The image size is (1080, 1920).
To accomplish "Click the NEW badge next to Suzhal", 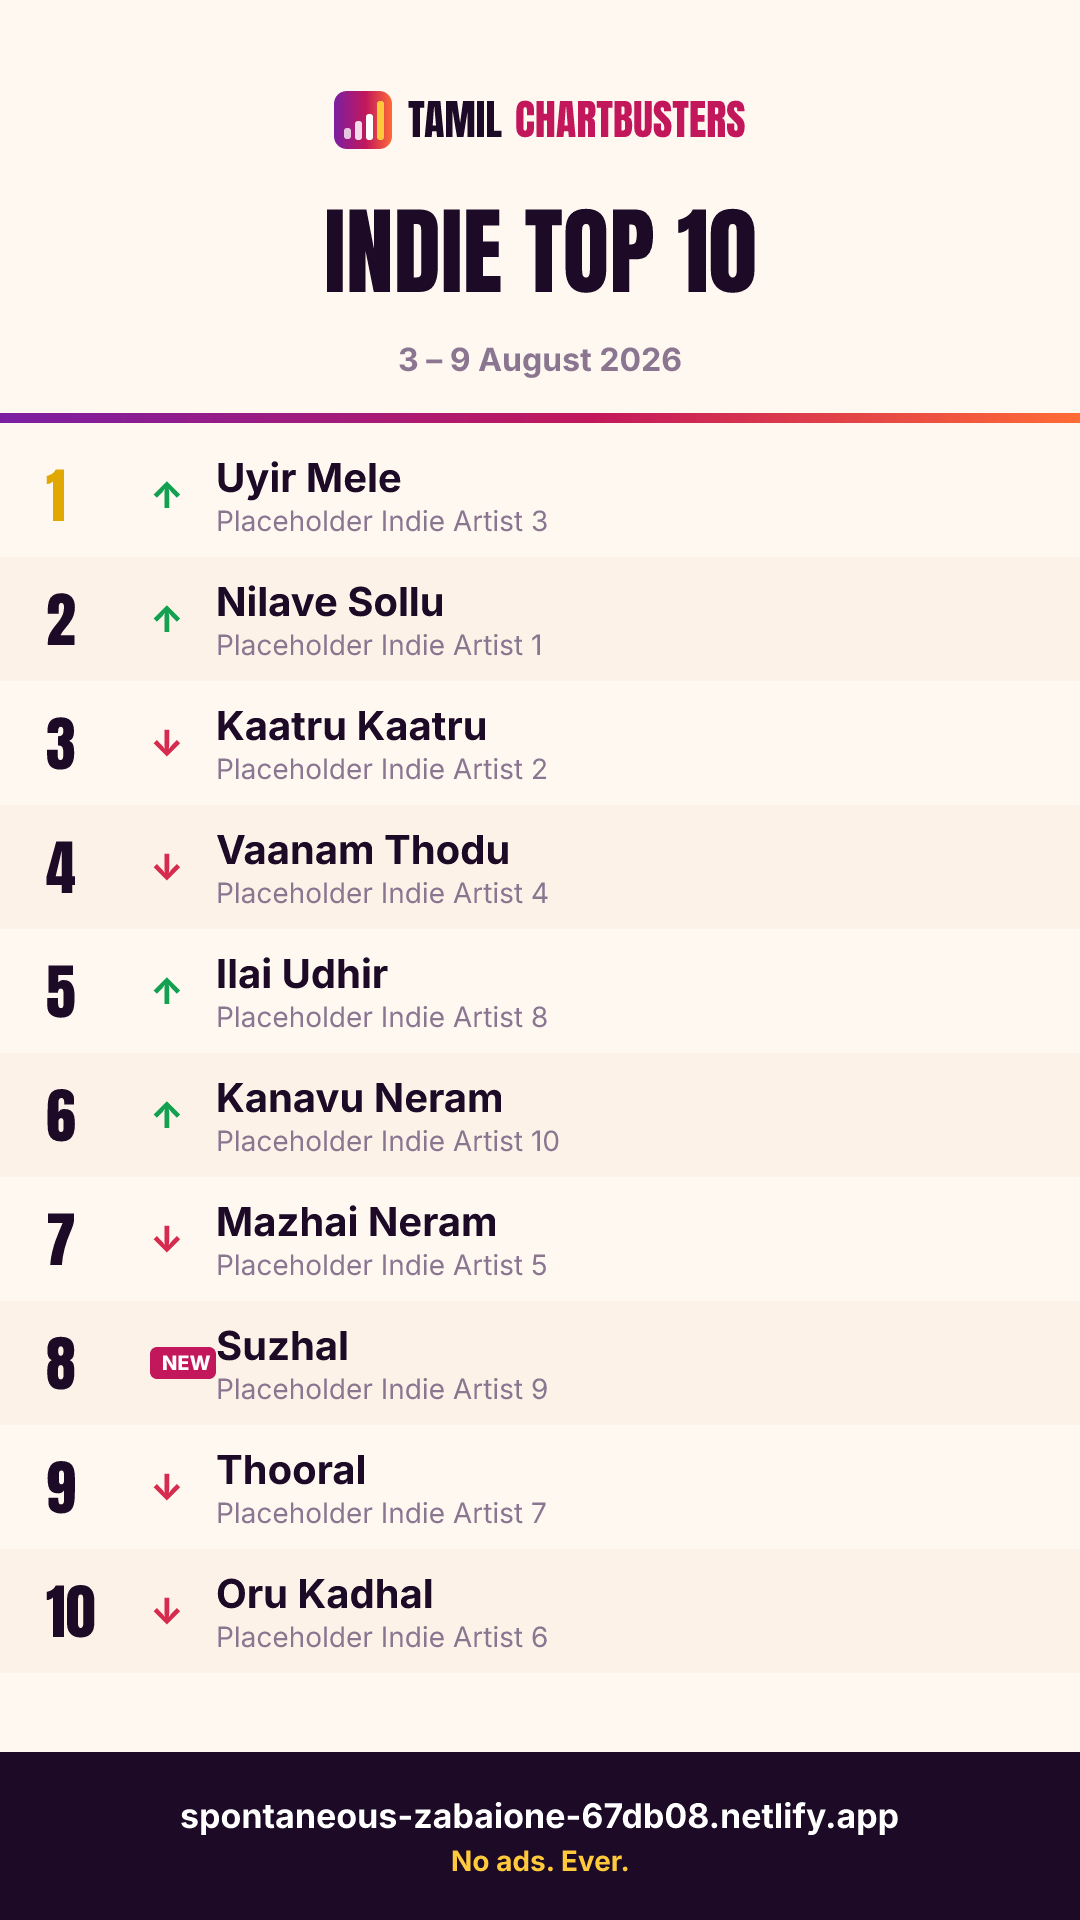I will click(183, 1363).
